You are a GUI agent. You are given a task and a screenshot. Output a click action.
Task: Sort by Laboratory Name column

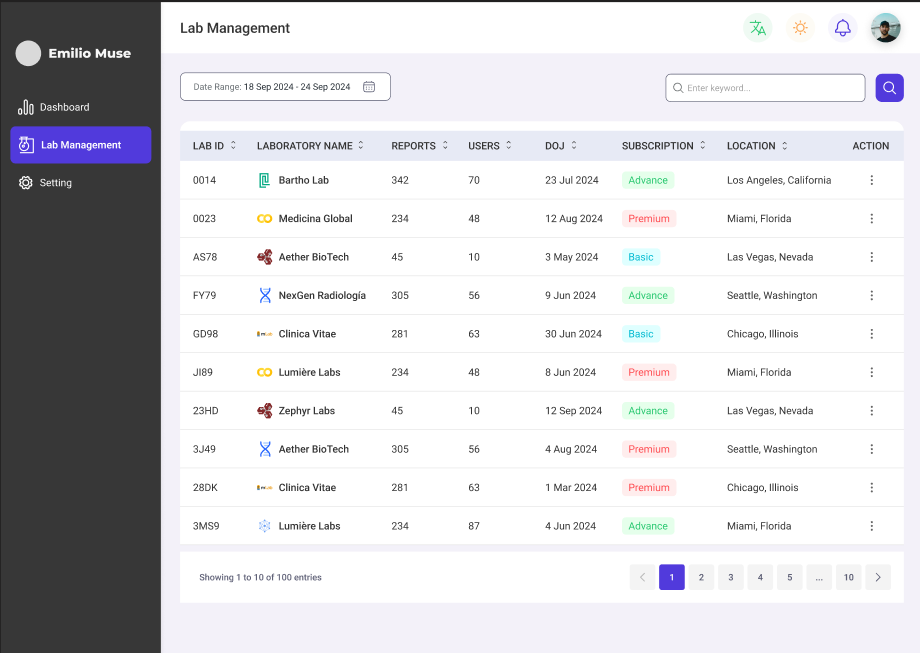[x=361, y=145]
